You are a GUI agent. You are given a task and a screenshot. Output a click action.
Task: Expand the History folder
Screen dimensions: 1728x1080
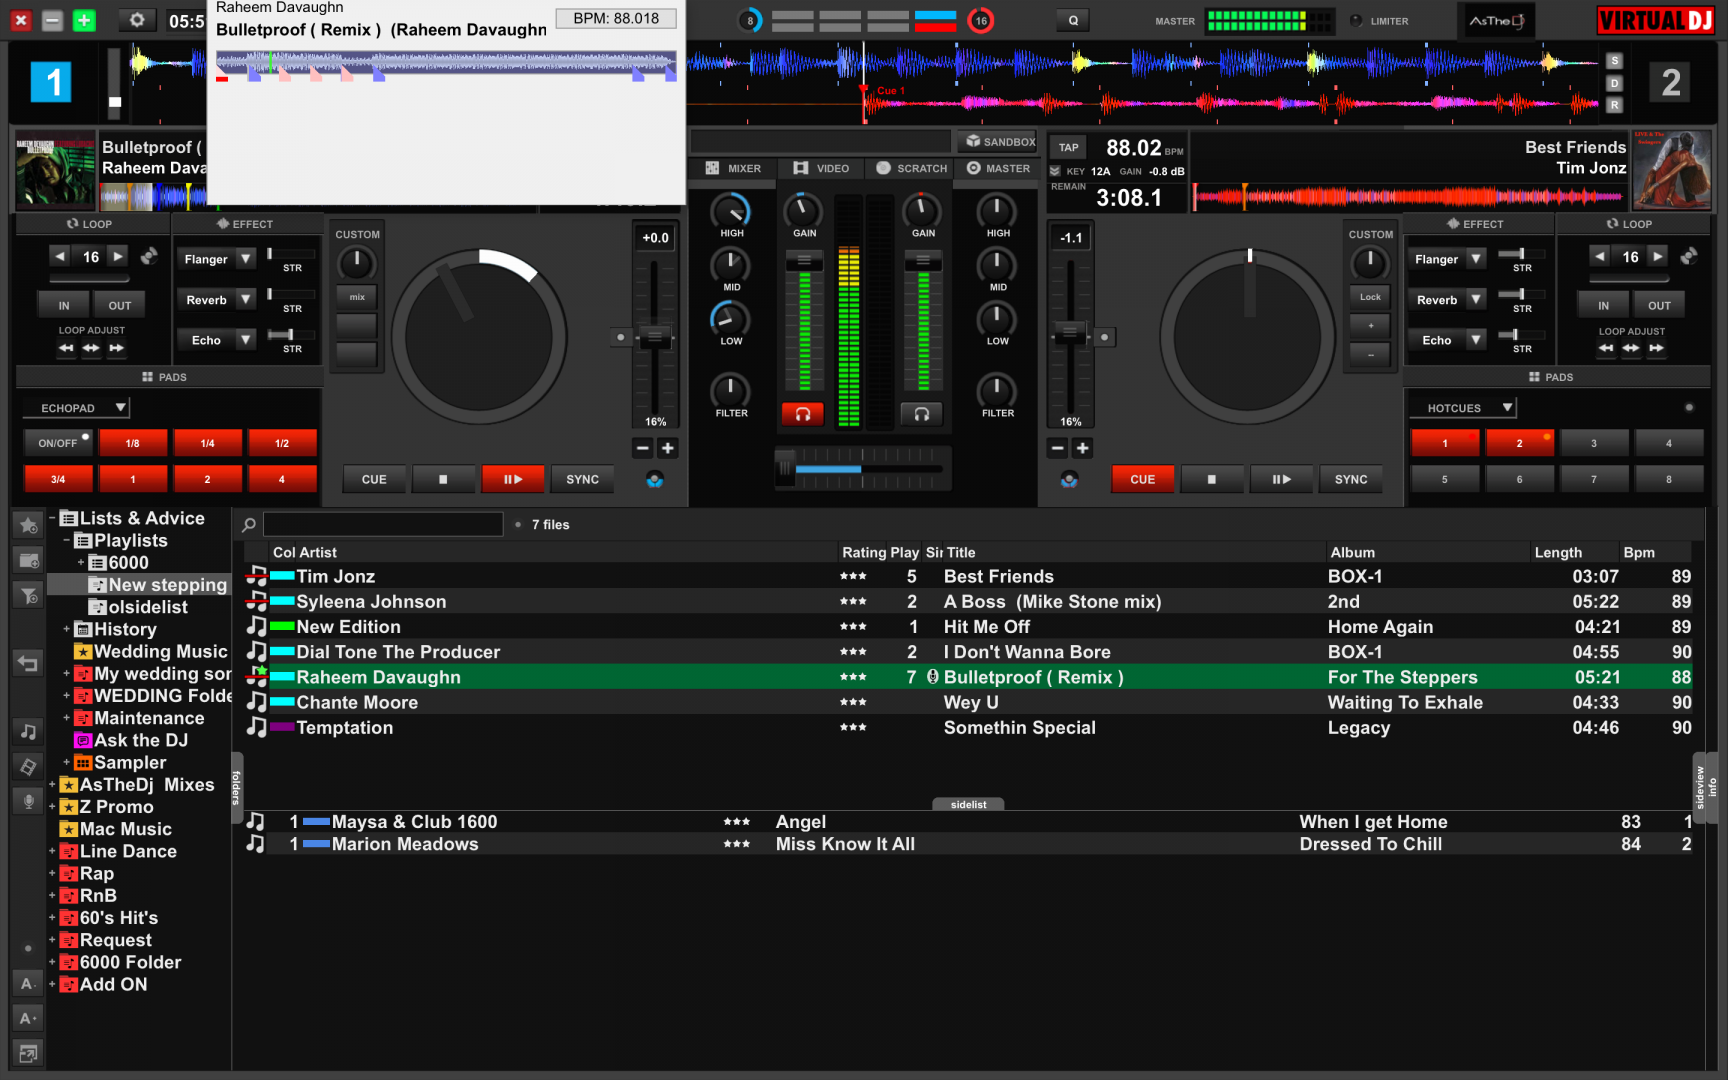66,630
